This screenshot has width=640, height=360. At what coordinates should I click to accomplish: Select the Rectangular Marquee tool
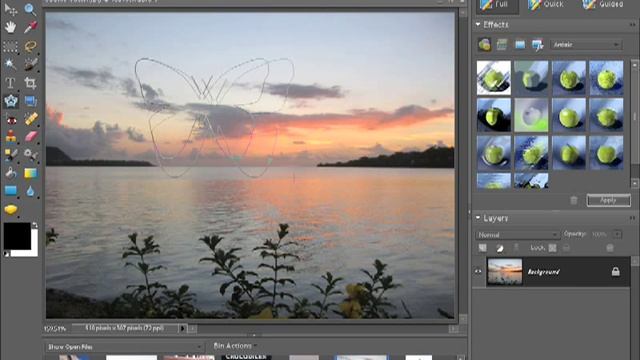(x=10, y=46)
